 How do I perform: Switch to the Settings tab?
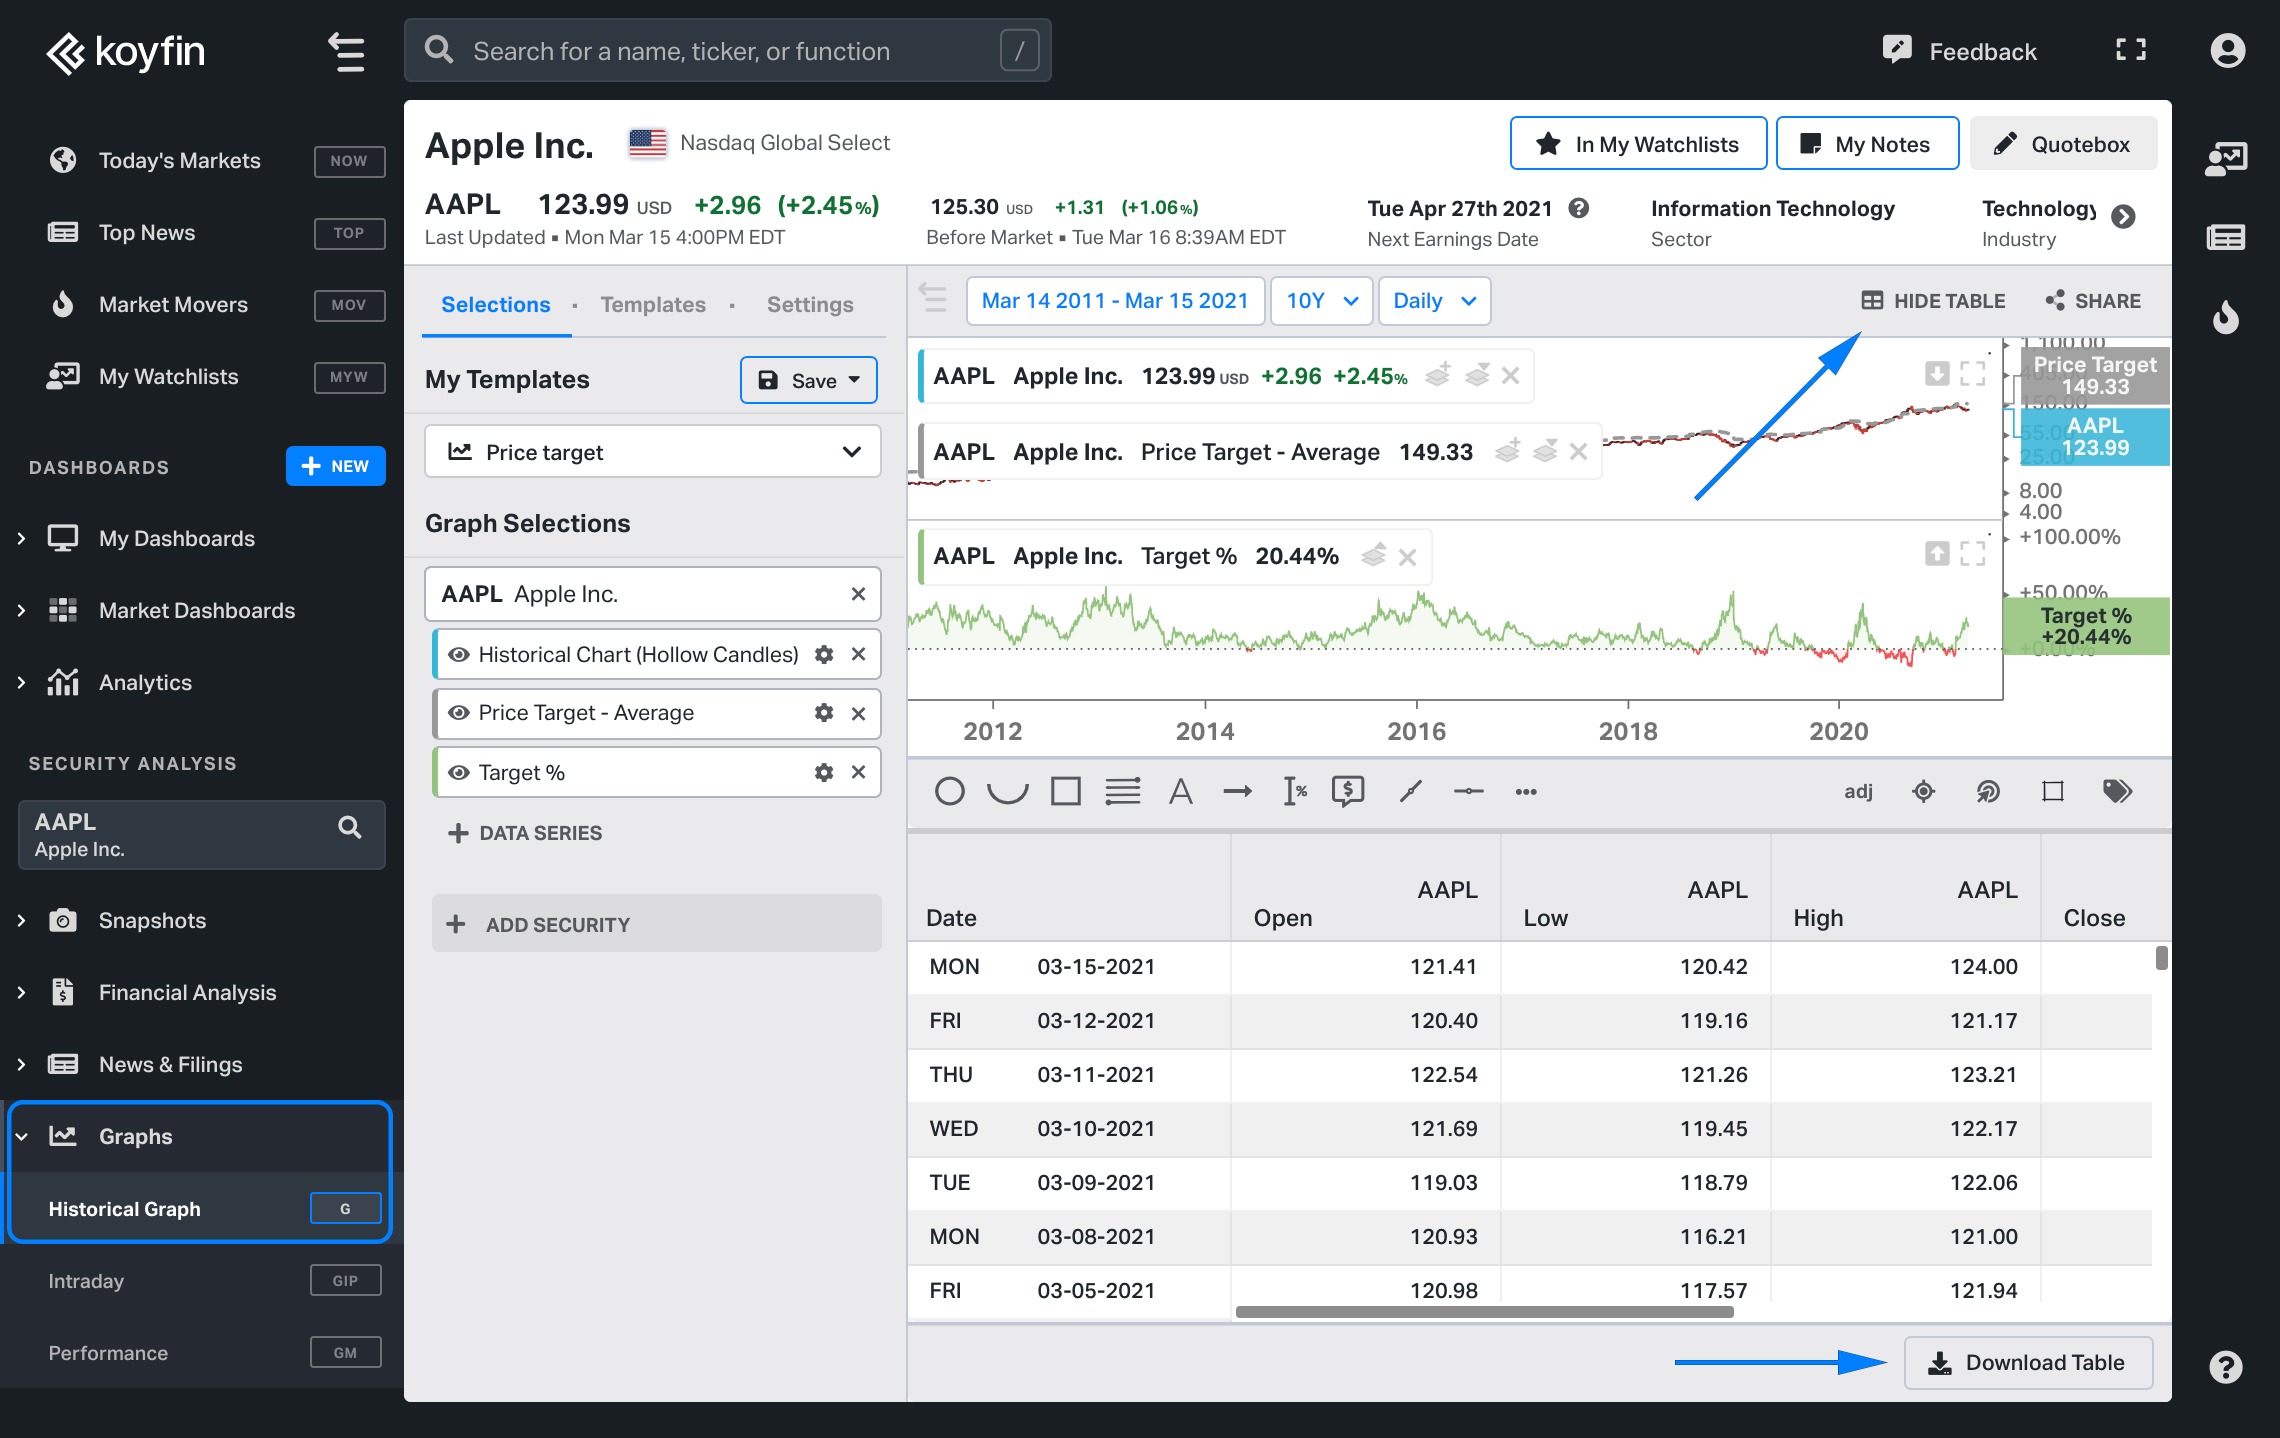[810, 304]
